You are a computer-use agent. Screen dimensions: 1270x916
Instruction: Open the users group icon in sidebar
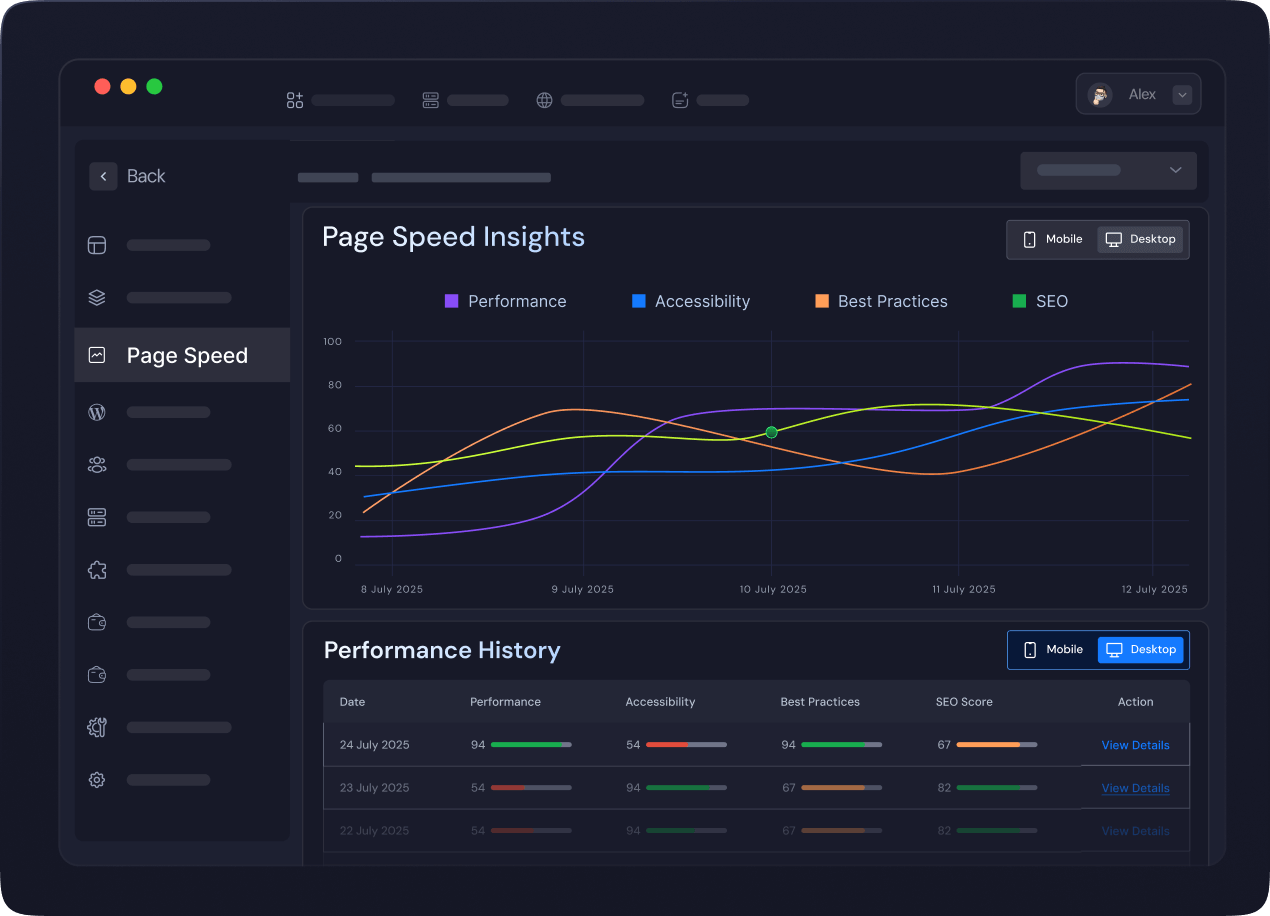[x=97, y=465]
